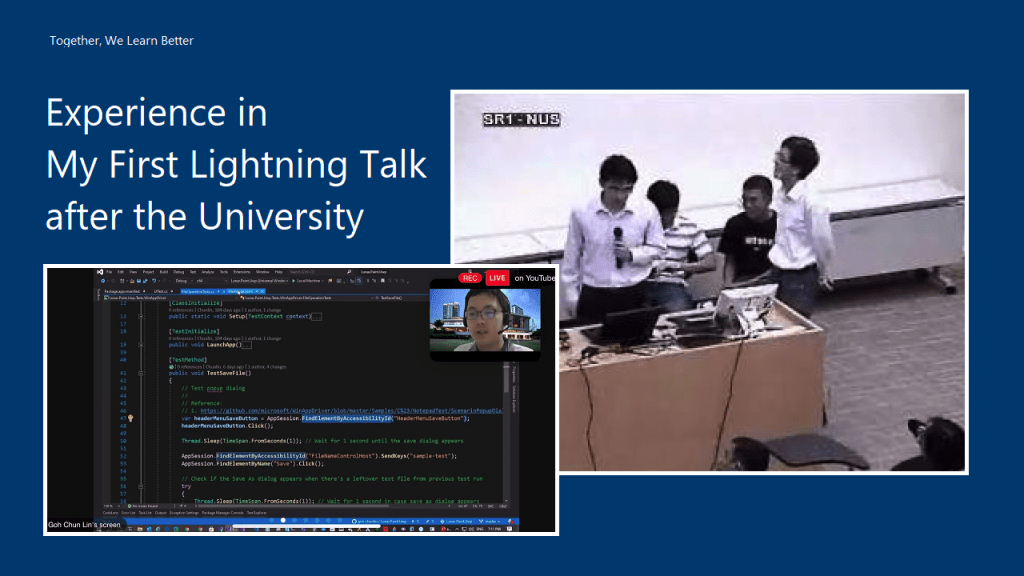This screenshot has width=1024, height=576.
Task: Click the Save All icon in the toolbar
Action: coord(145,281)
